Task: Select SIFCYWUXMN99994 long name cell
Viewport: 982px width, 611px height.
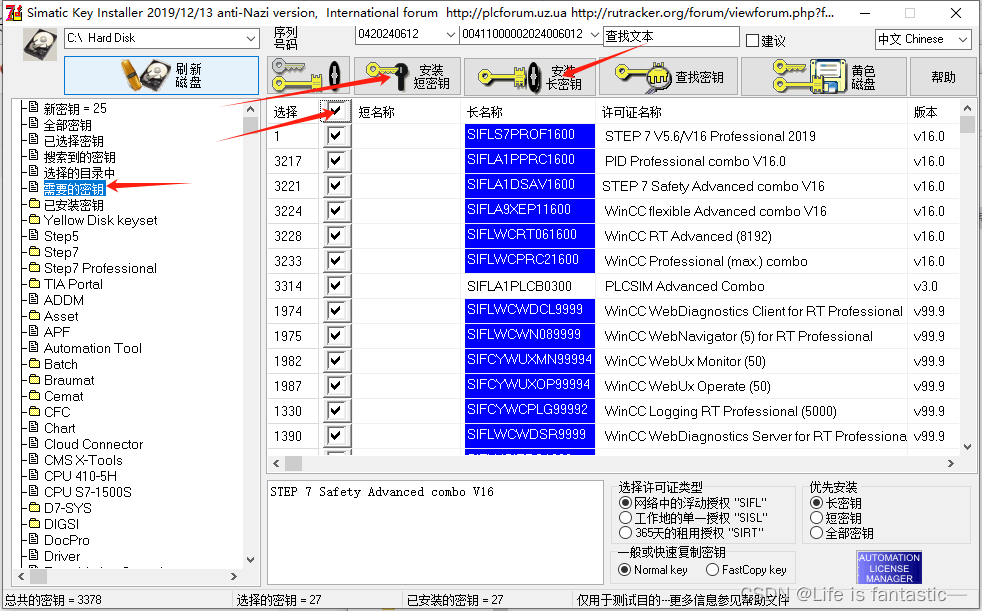Action: click(x=530, y=361)
